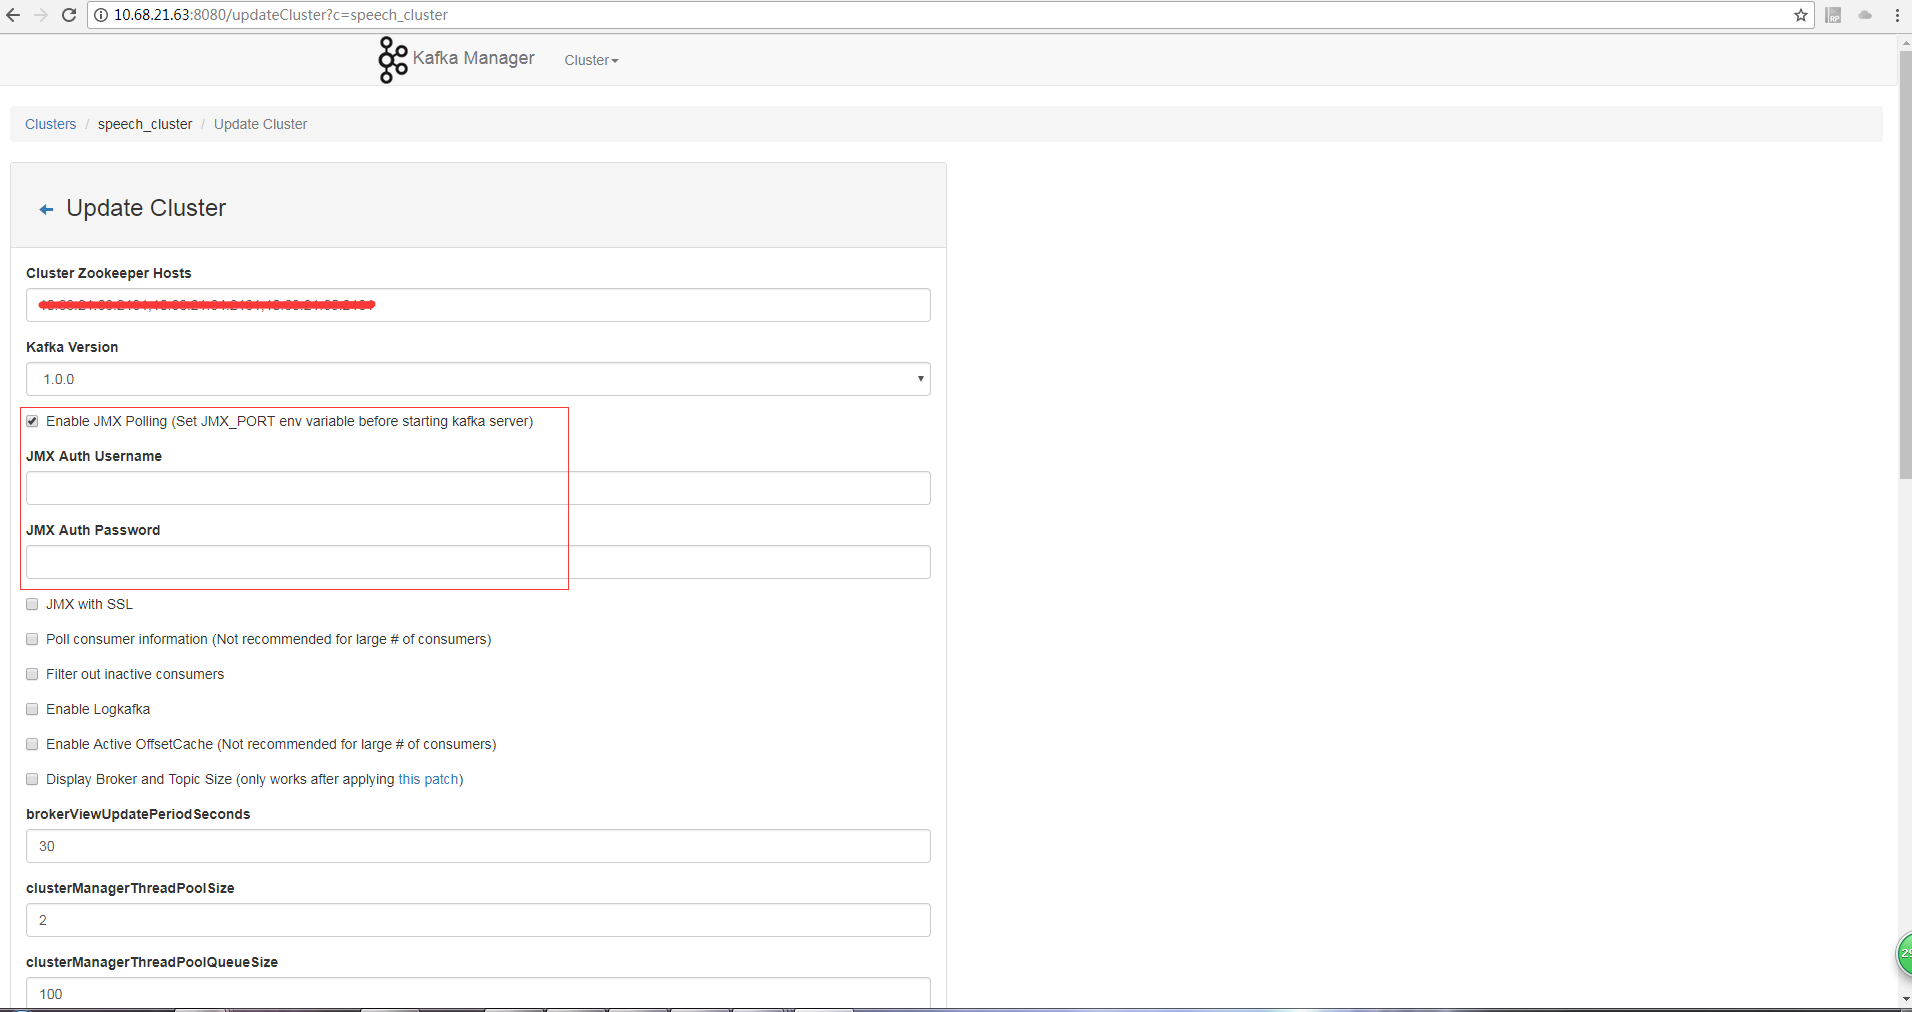This screenshot has width=1912, height=1012.
Task: Click the vertical scrollbar thumb
Action: click(1905, 265)
